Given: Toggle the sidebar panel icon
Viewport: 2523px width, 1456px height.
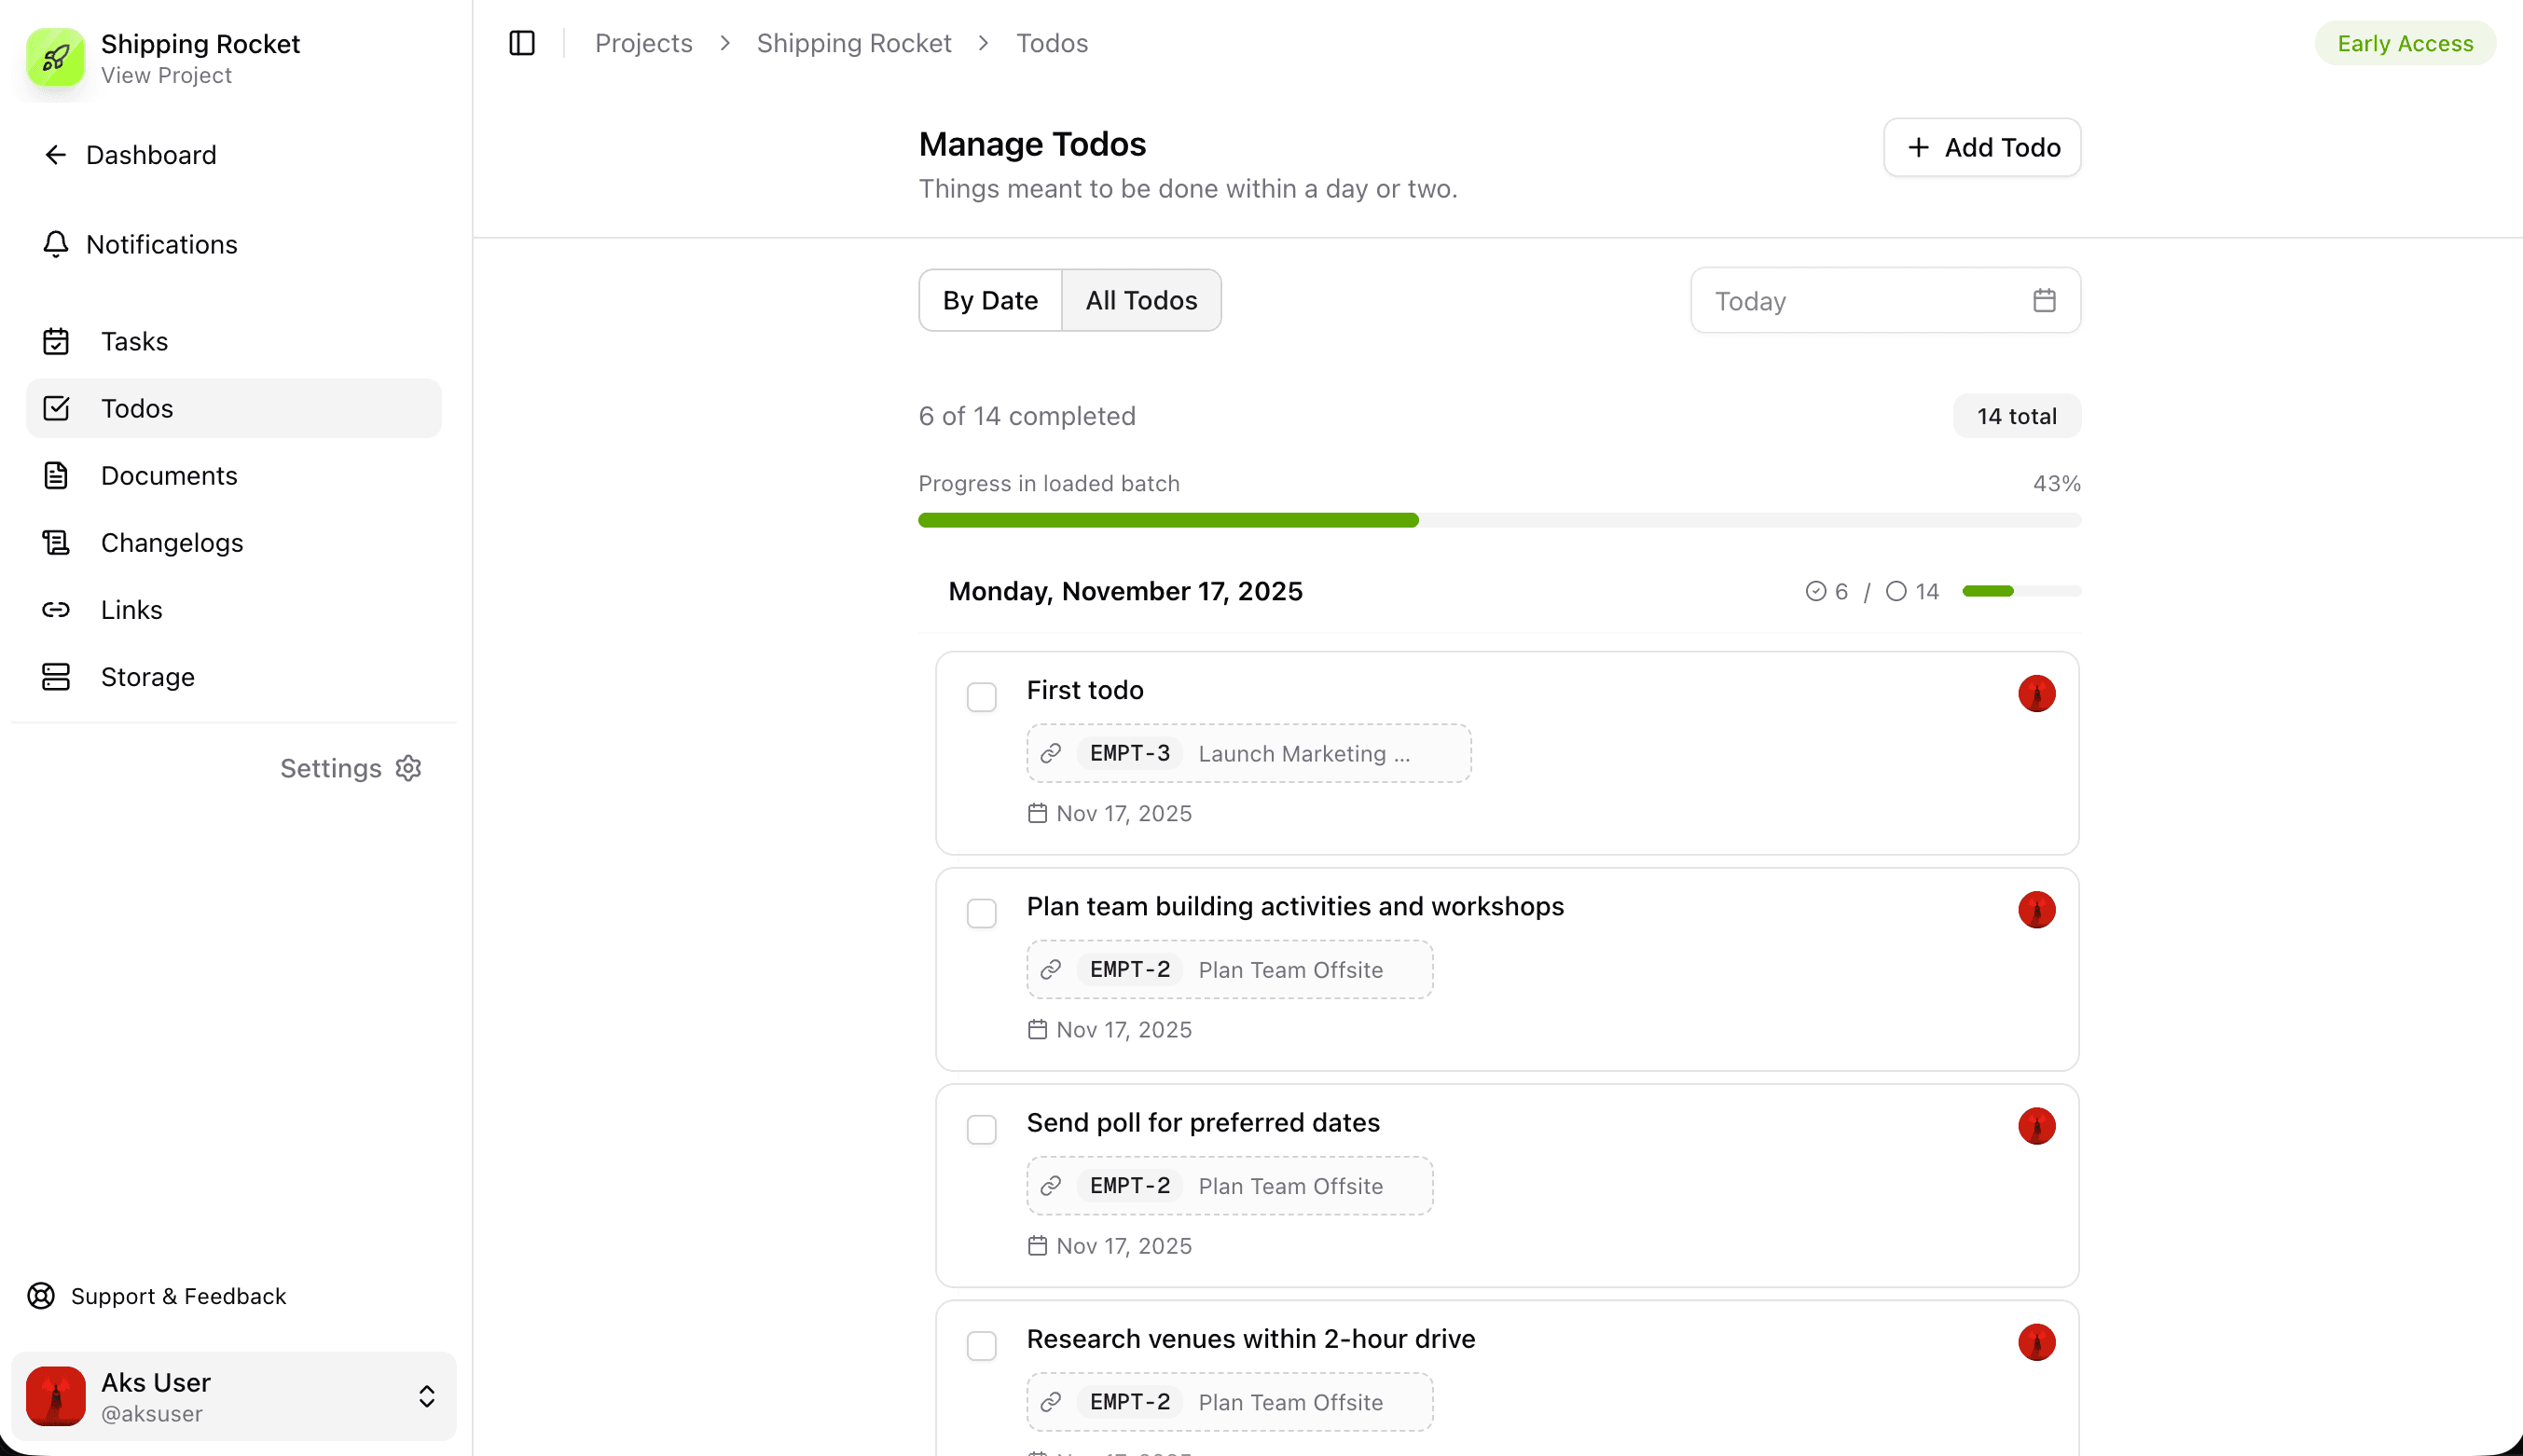Looking at the screenshot, I should tap(522, 43).
